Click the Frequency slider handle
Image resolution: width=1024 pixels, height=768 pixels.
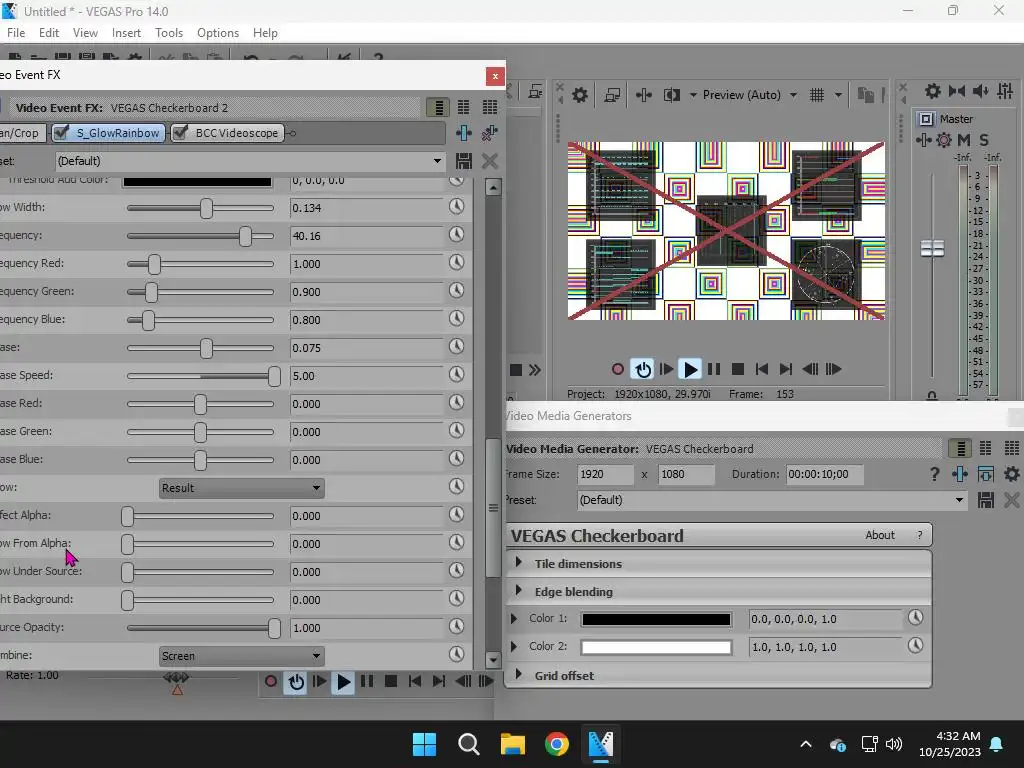(x=246, y=236)
